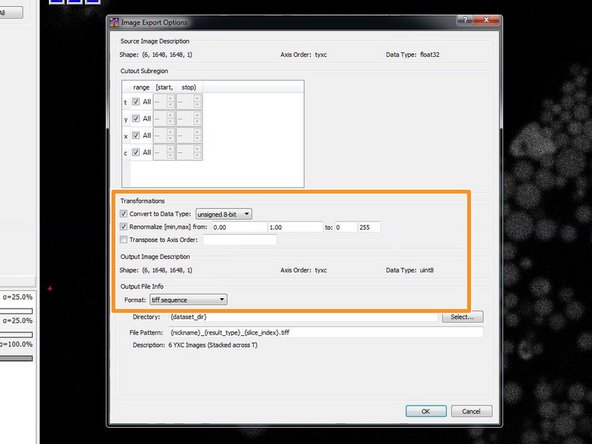This screenshot has height=444, width=592.
Task: Click the start spinner for axis t
Action: (x=164, y=102)
